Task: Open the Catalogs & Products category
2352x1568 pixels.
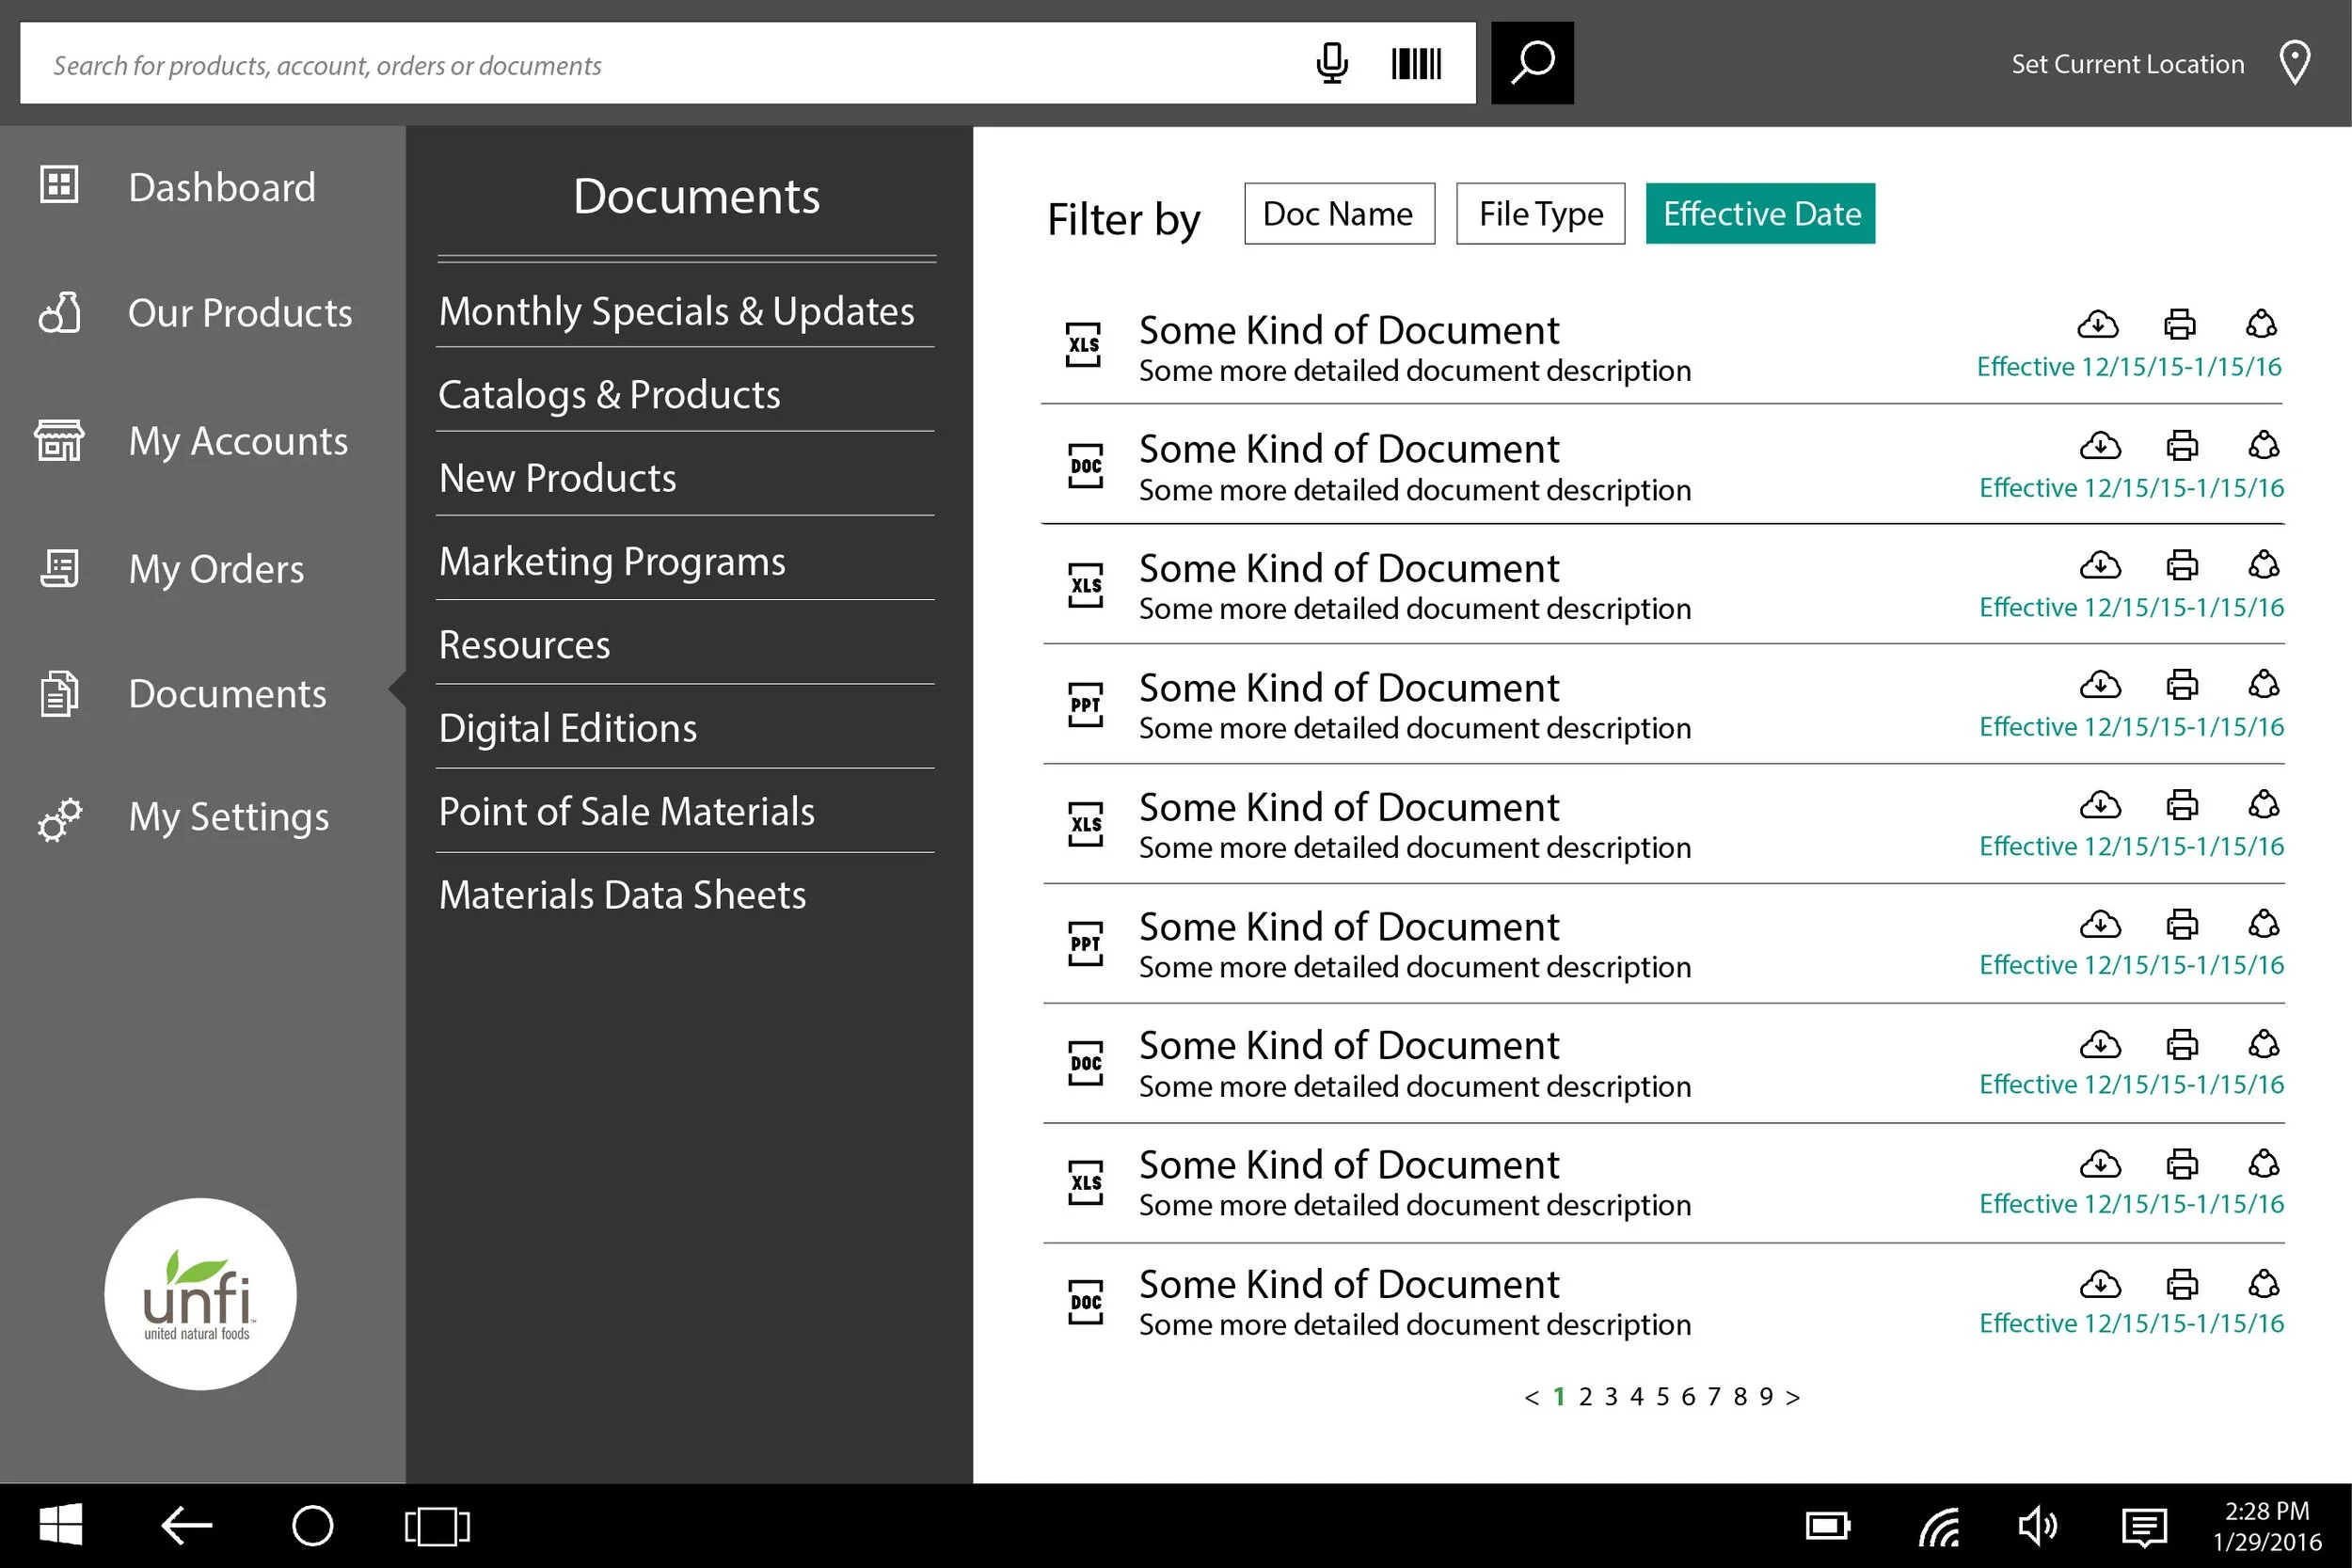Action: click(x=609, y=394)
